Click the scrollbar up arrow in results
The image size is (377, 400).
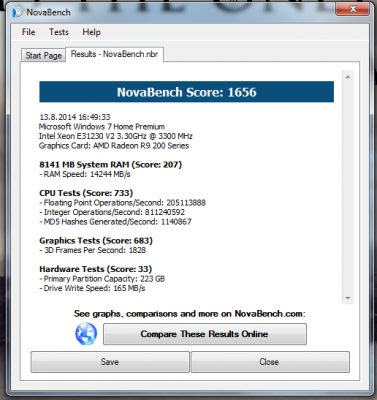(348, 77)
